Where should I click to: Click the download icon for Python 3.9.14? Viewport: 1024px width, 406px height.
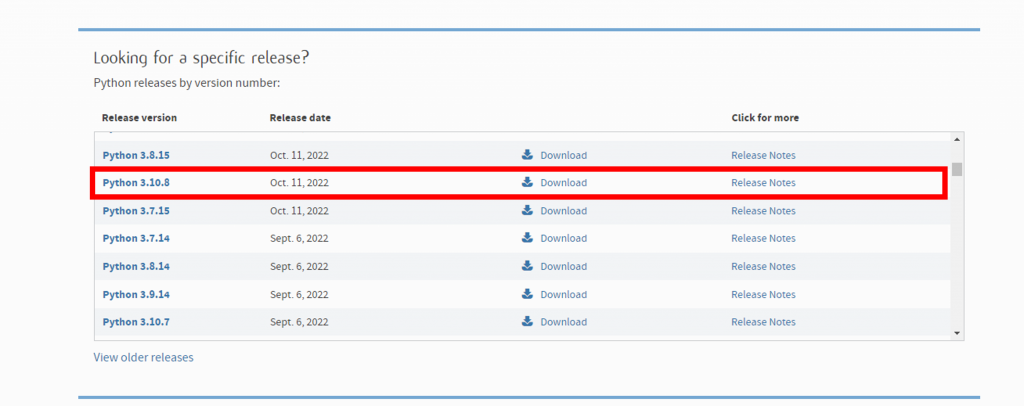[x=528, y=294]
